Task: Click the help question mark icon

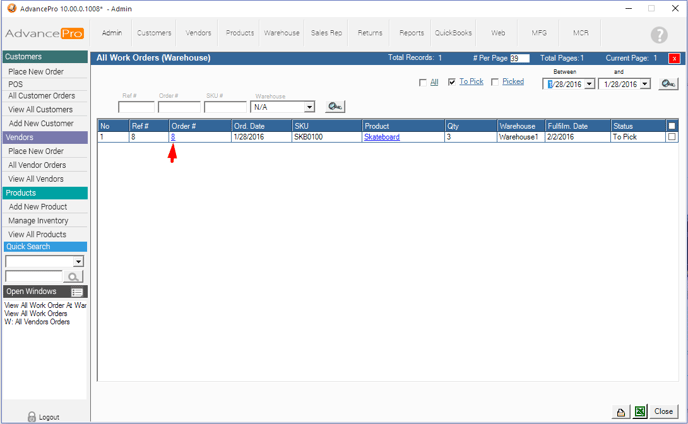Action: click(x=659, y=35)
